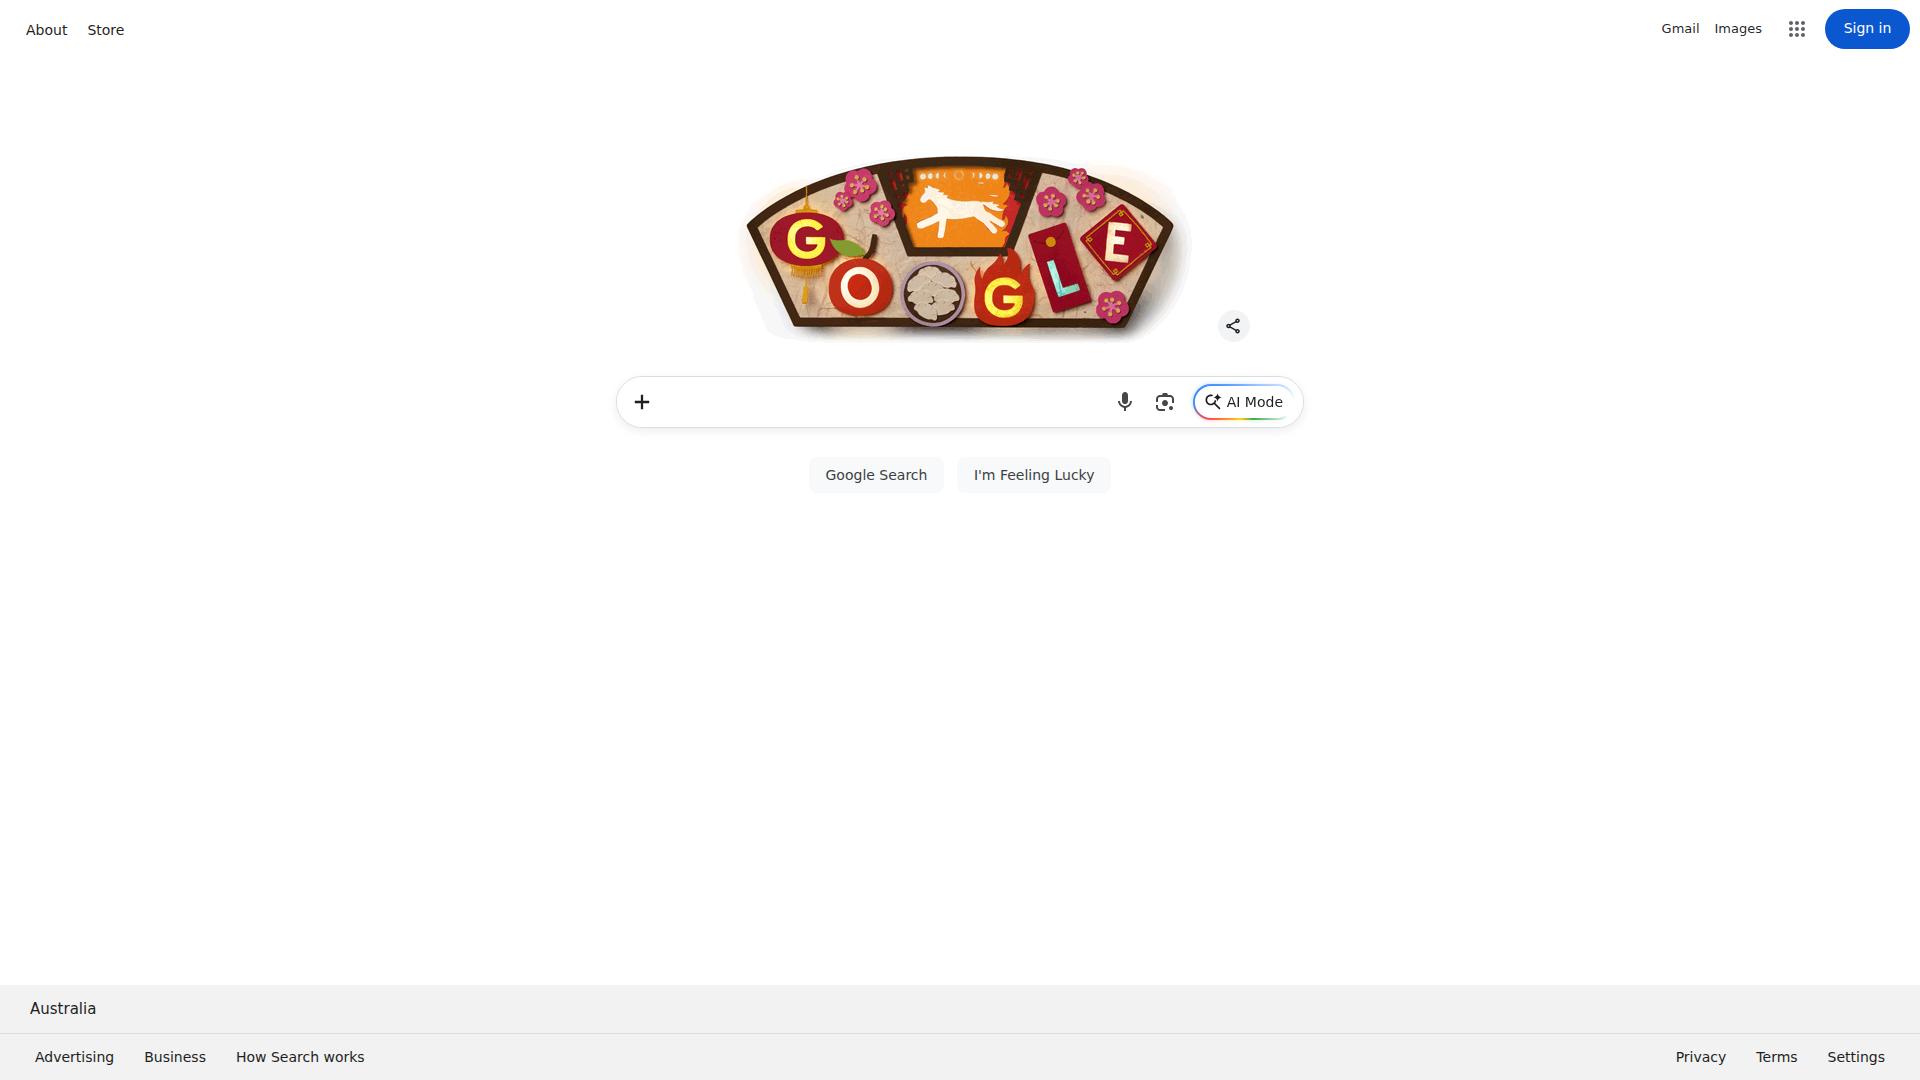1920x1080 pixels.
Task: Open search by image camera icon
Action: [1165, 402]
